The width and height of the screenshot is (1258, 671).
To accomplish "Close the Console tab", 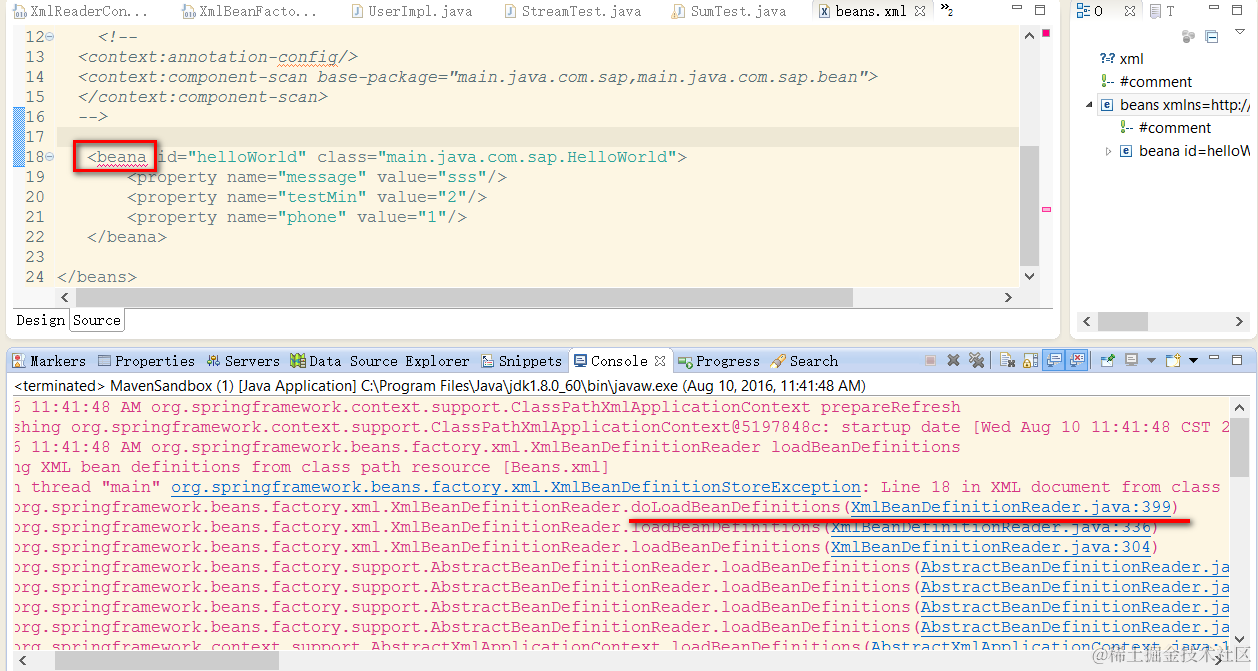I will coord(660,361).
